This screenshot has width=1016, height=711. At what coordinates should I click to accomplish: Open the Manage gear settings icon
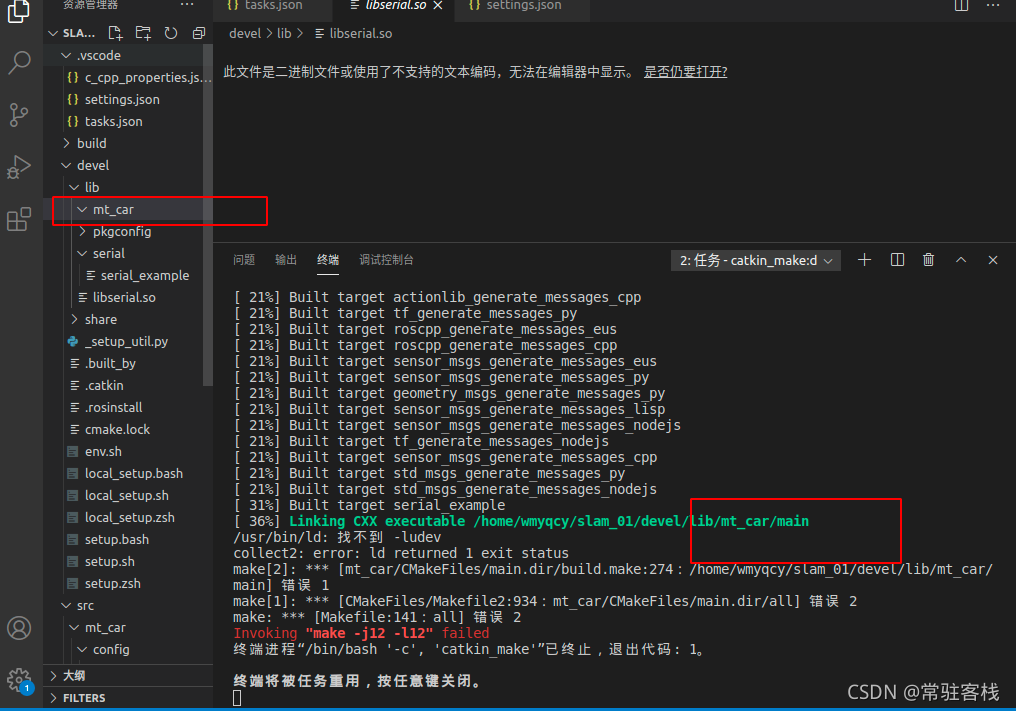pos(19,681)
